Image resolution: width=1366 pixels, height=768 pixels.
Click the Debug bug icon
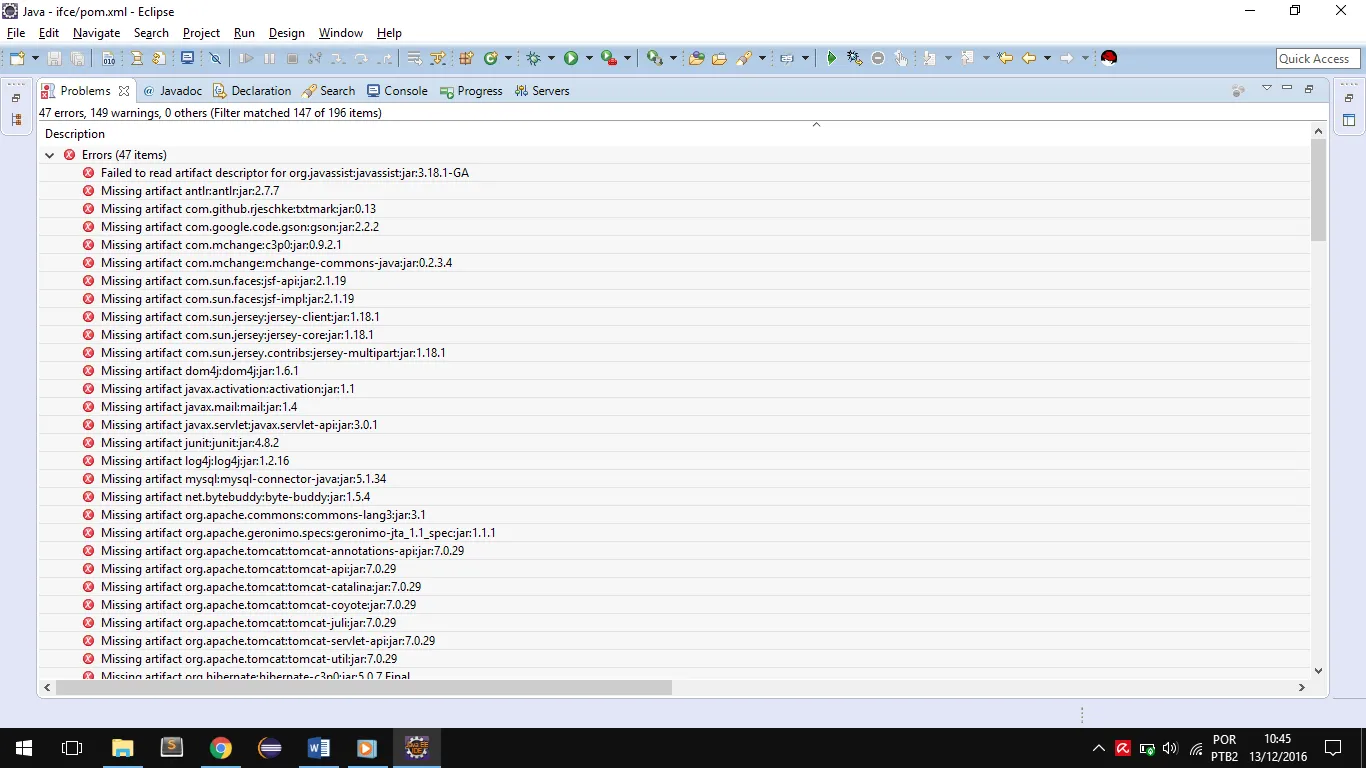click(534, 58)
